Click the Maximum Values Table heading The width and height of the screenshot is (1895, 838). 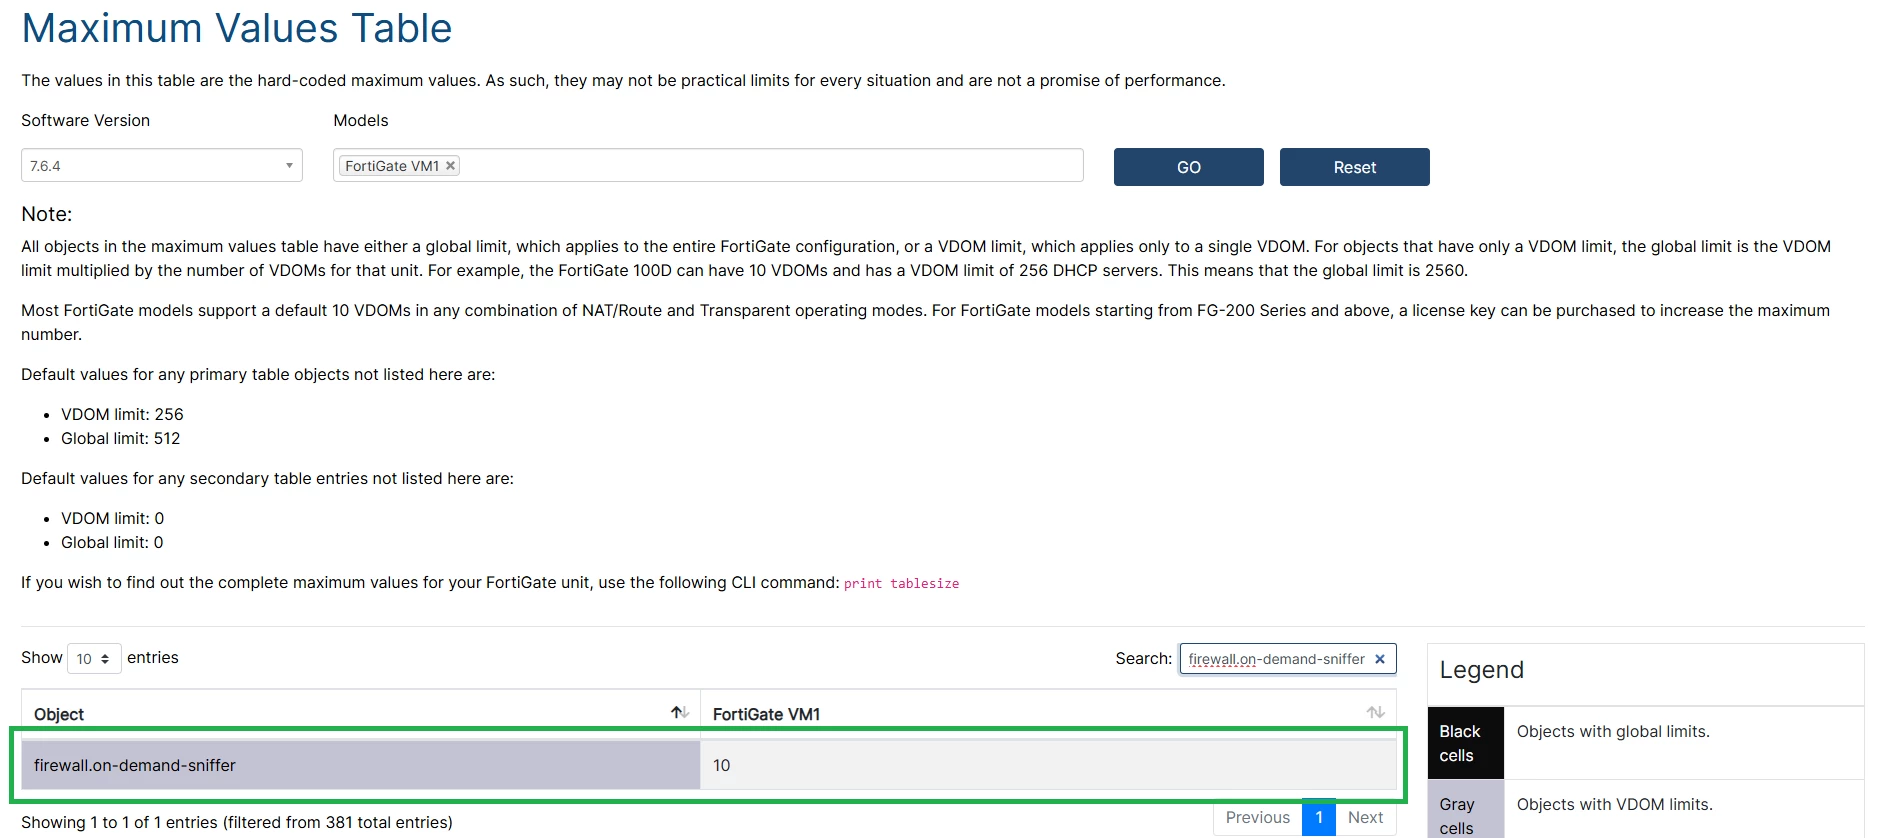[x=237, y=28]
